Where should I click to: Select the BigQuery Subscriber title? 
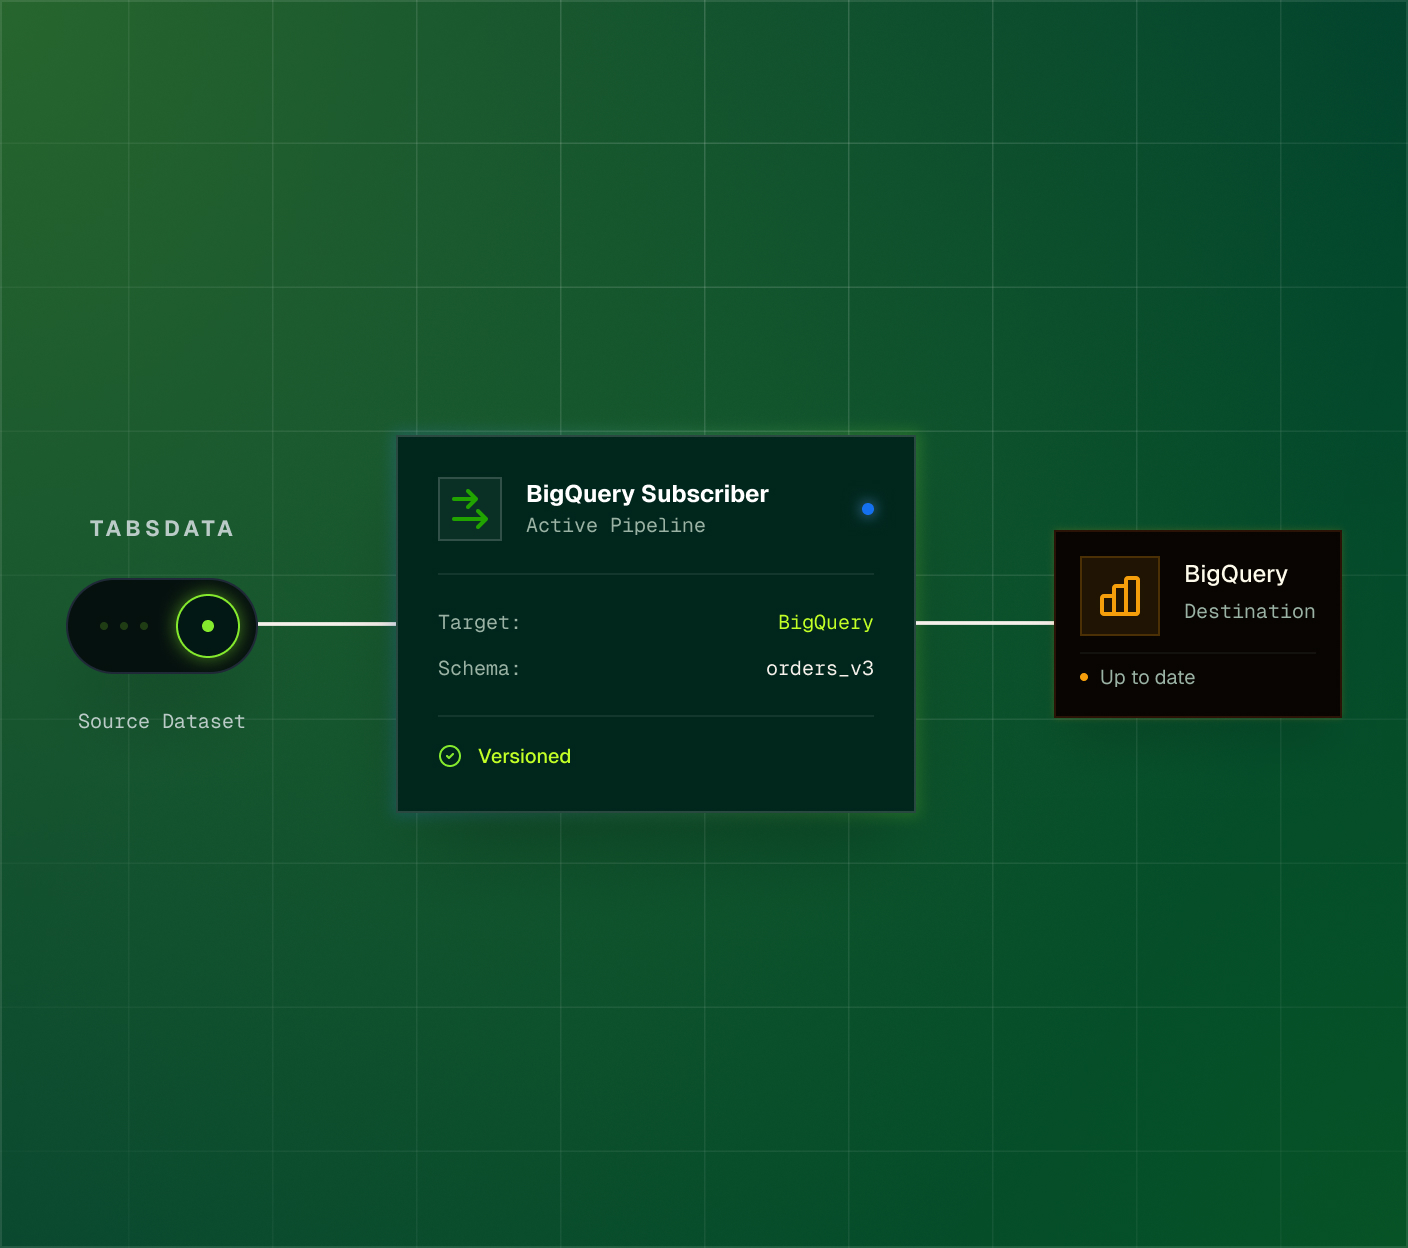647,494
